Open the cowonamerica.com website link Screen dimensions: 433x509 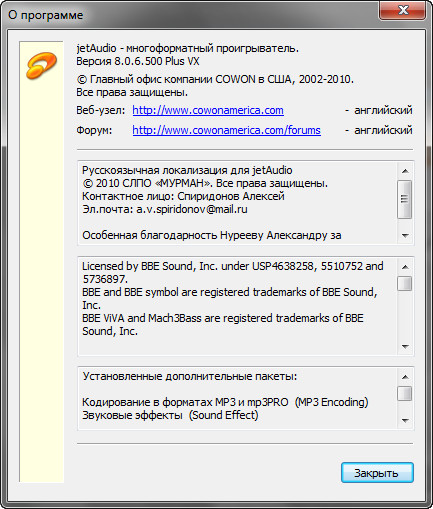pos(208,110)
